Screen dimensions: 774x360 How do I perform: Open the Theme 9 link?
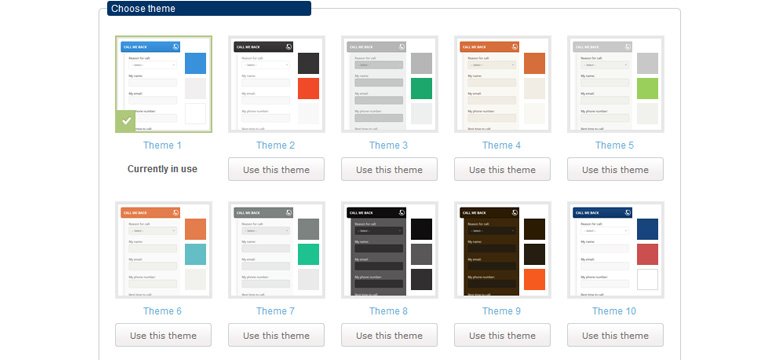[x=502, y=311]
